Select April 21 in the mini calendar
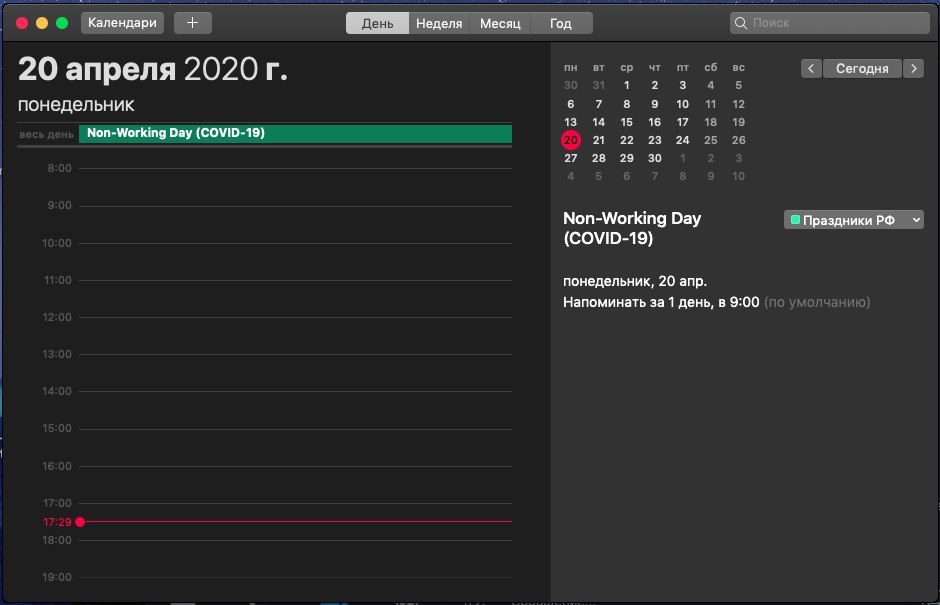 coord(598,140)
